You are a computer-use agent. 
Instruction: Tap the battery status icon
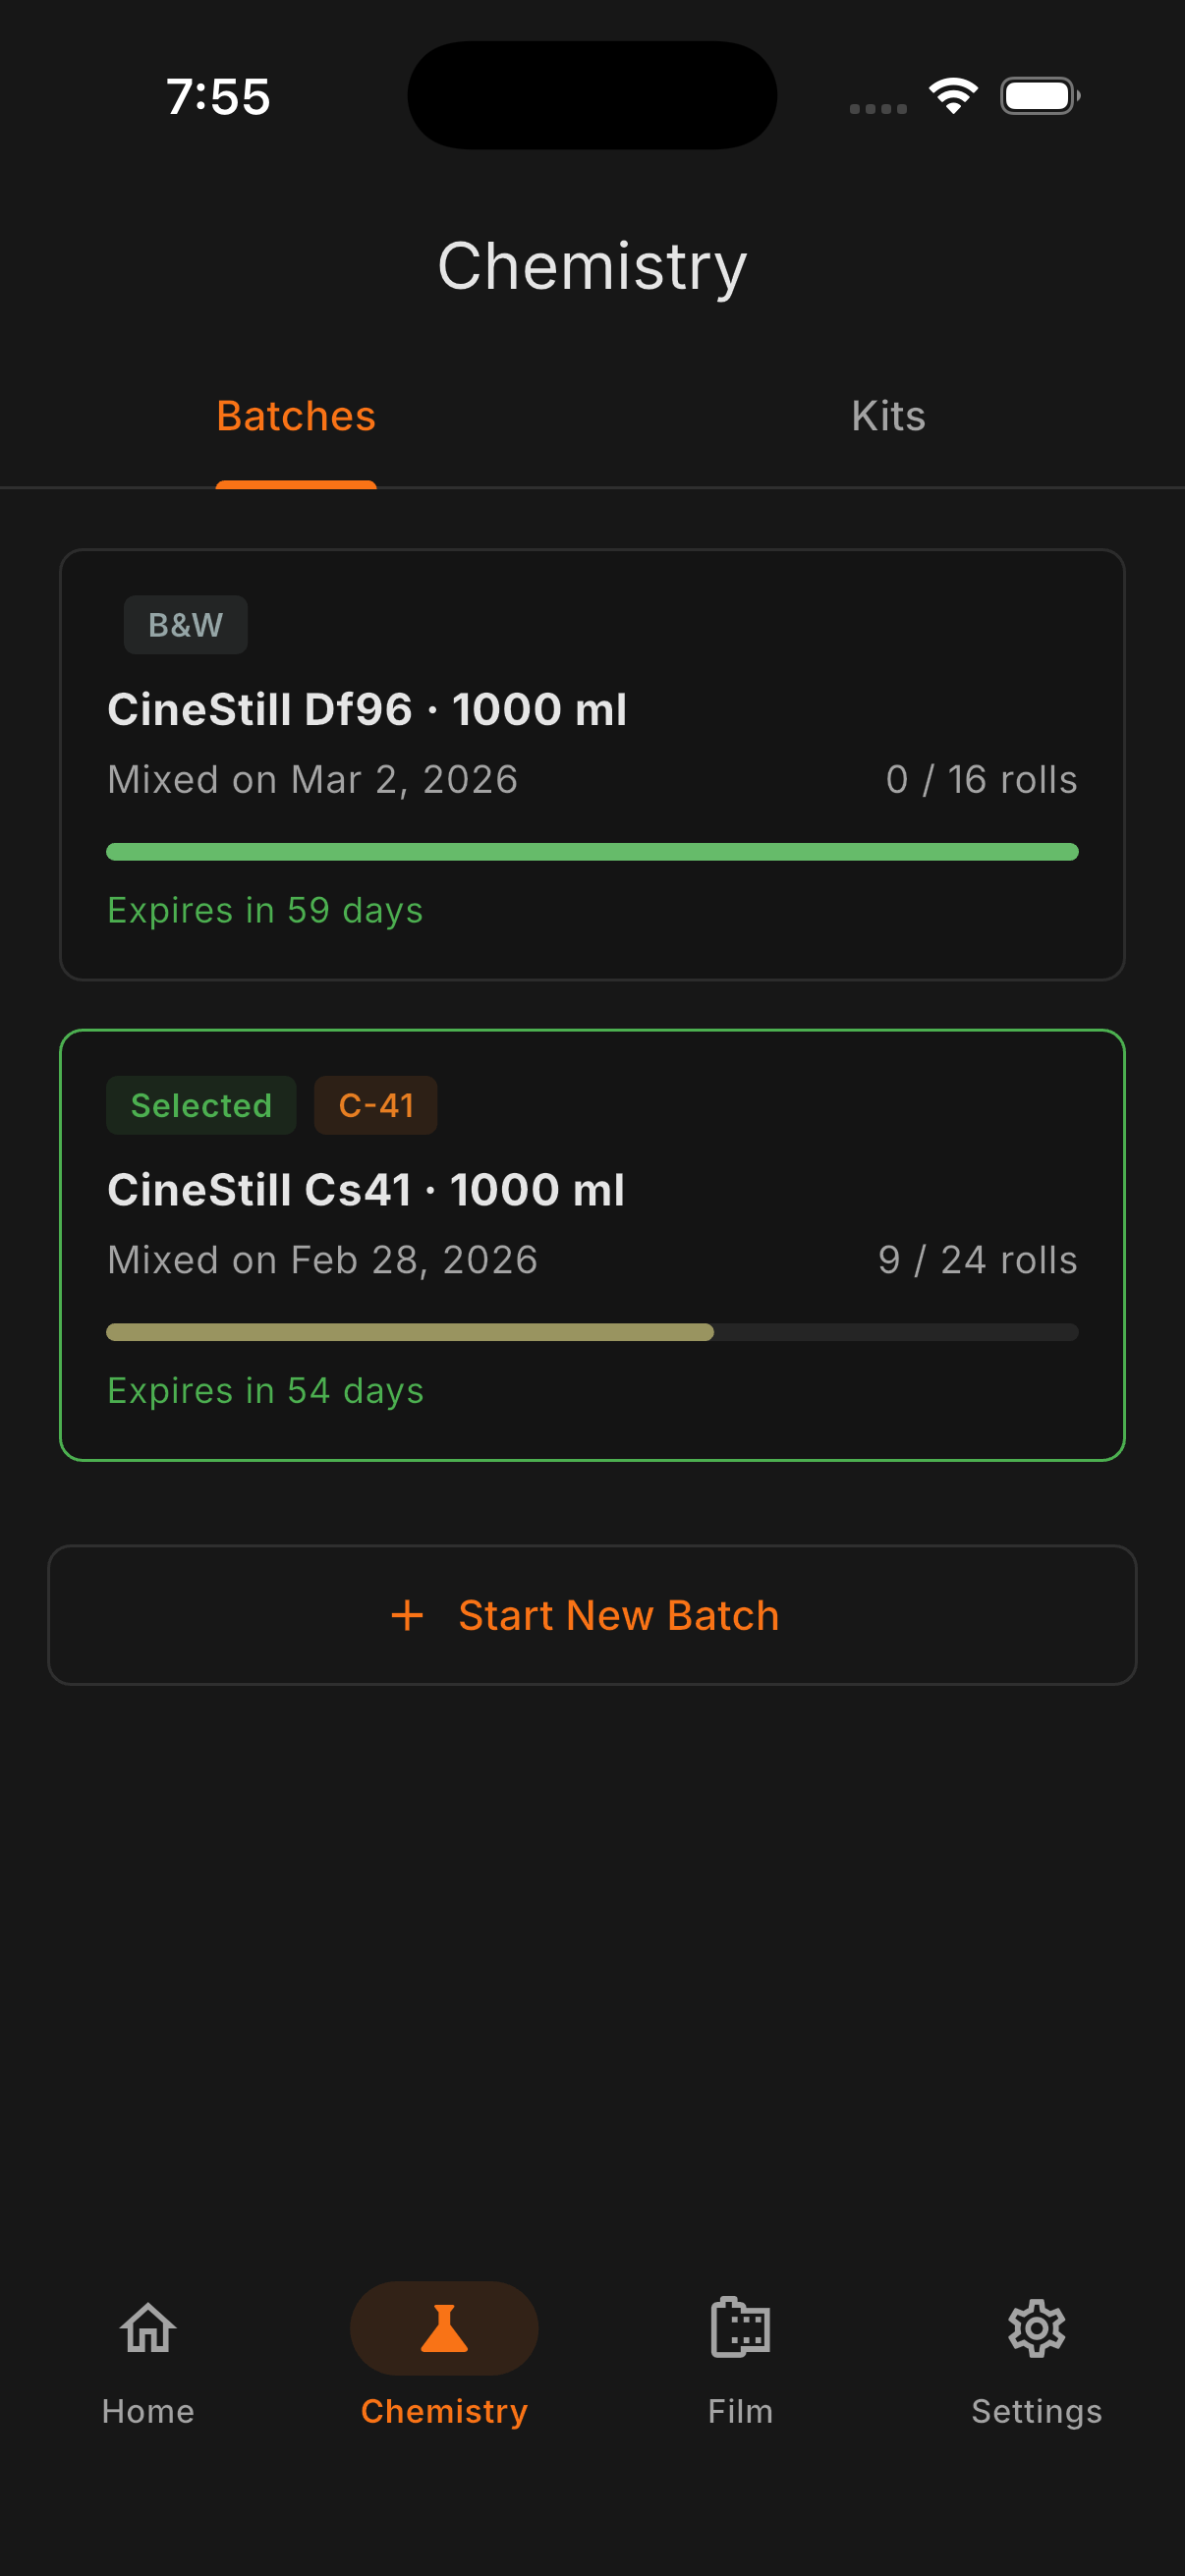1039,96
